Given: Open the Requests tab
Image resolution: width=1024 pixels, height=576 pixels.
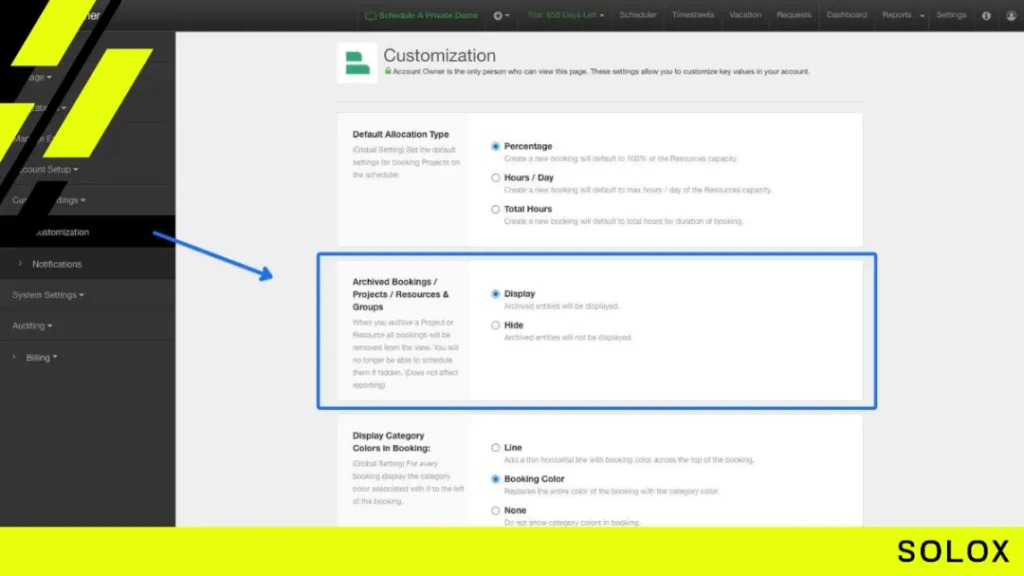Looking at the screenshot, I should tap(793, 14).
